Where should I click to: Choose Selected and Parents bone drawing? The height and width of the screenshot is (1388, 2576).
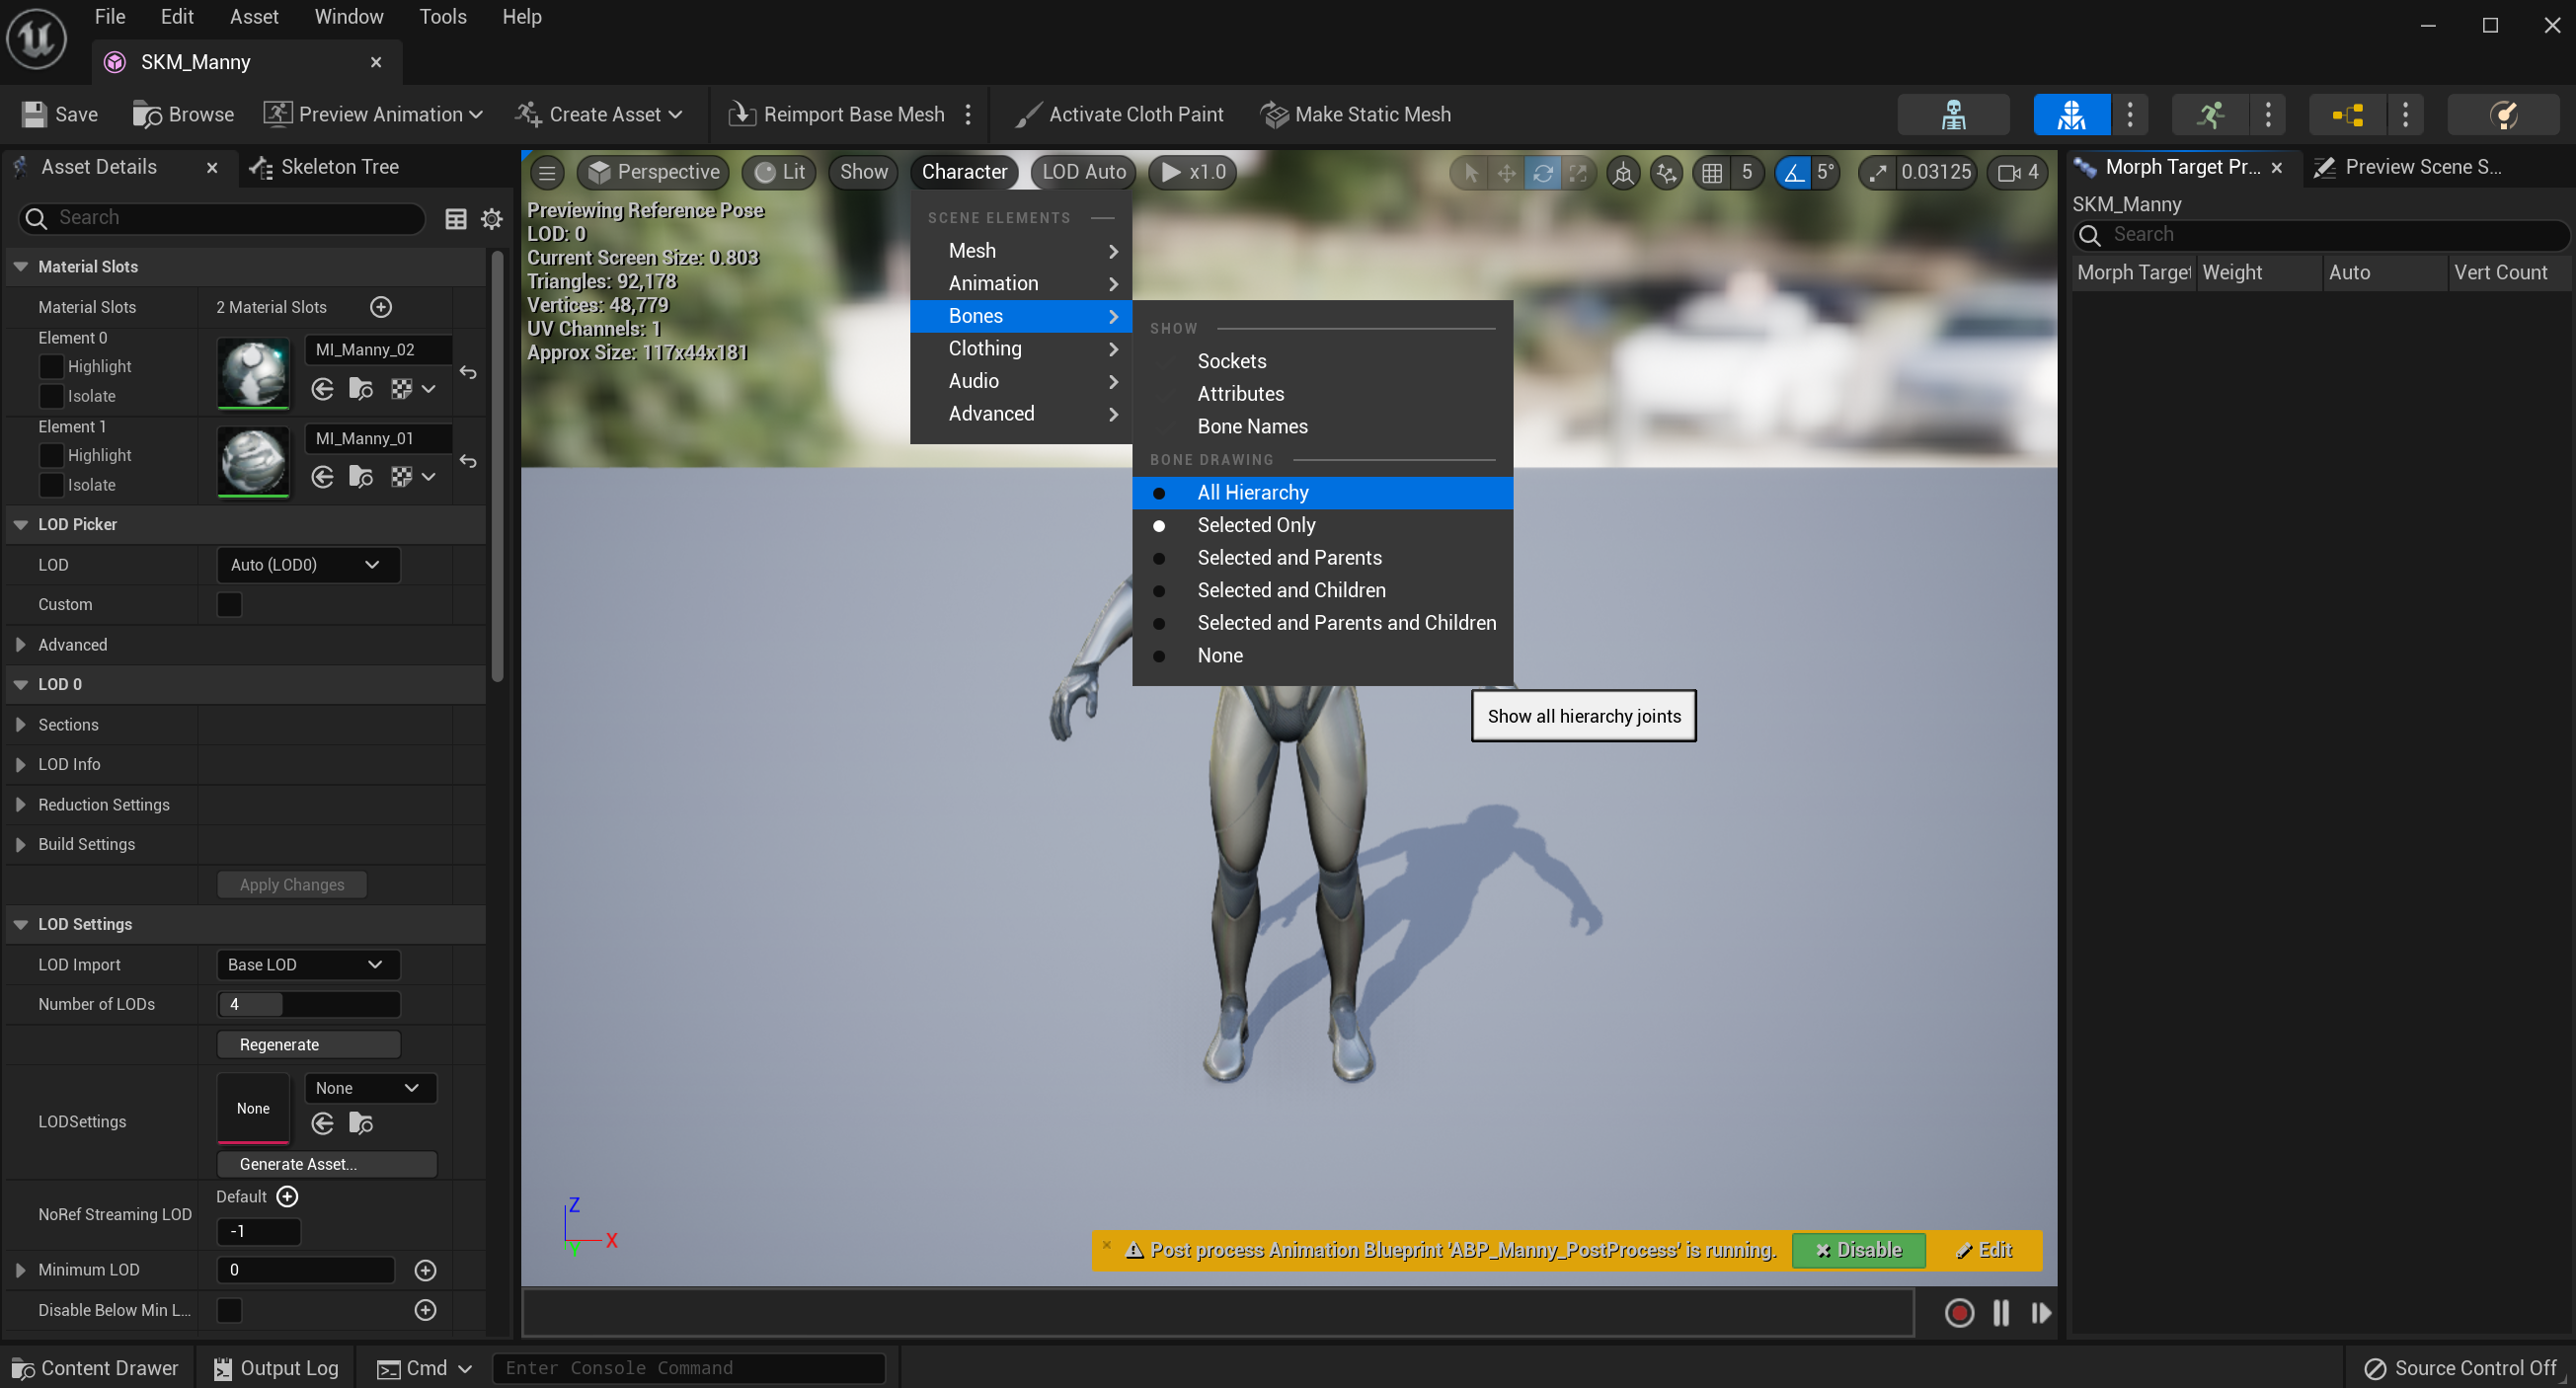point(1322,558)
